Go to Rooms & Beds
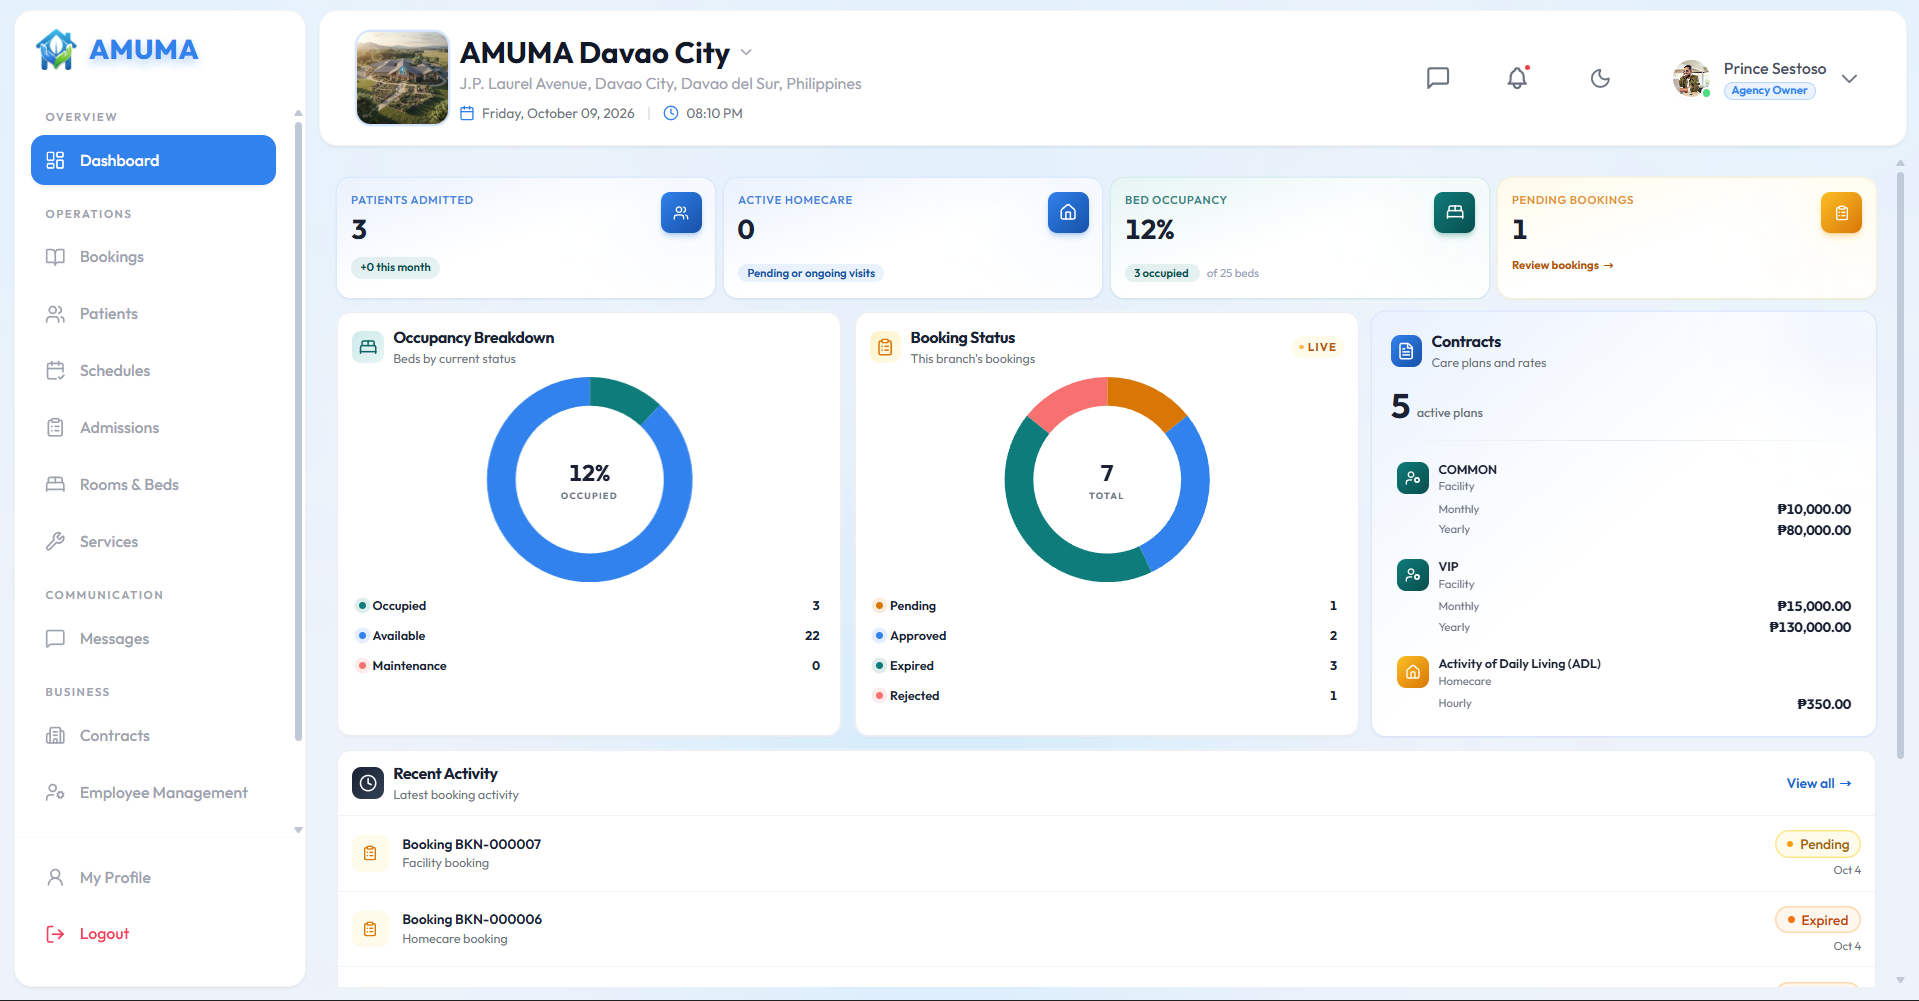1919x1001 pixels. click(153, 485)
